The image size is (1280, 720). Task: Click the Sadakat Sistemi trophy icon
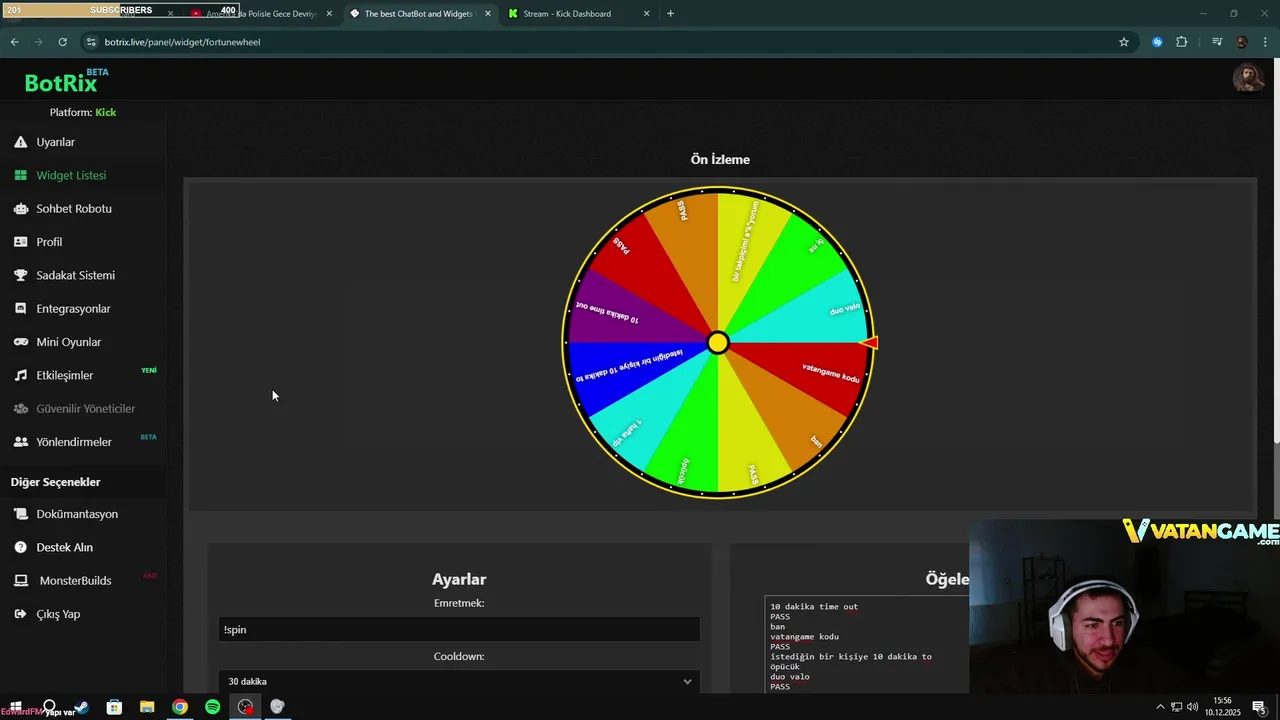[x=20, y=275]
